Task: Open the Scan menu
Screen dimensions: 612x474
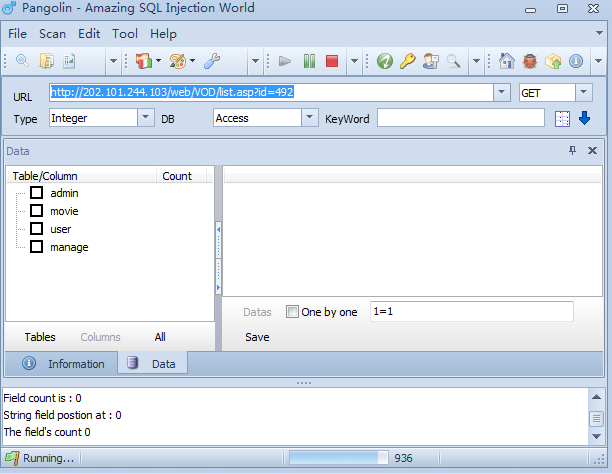Action: click(52, 34)
